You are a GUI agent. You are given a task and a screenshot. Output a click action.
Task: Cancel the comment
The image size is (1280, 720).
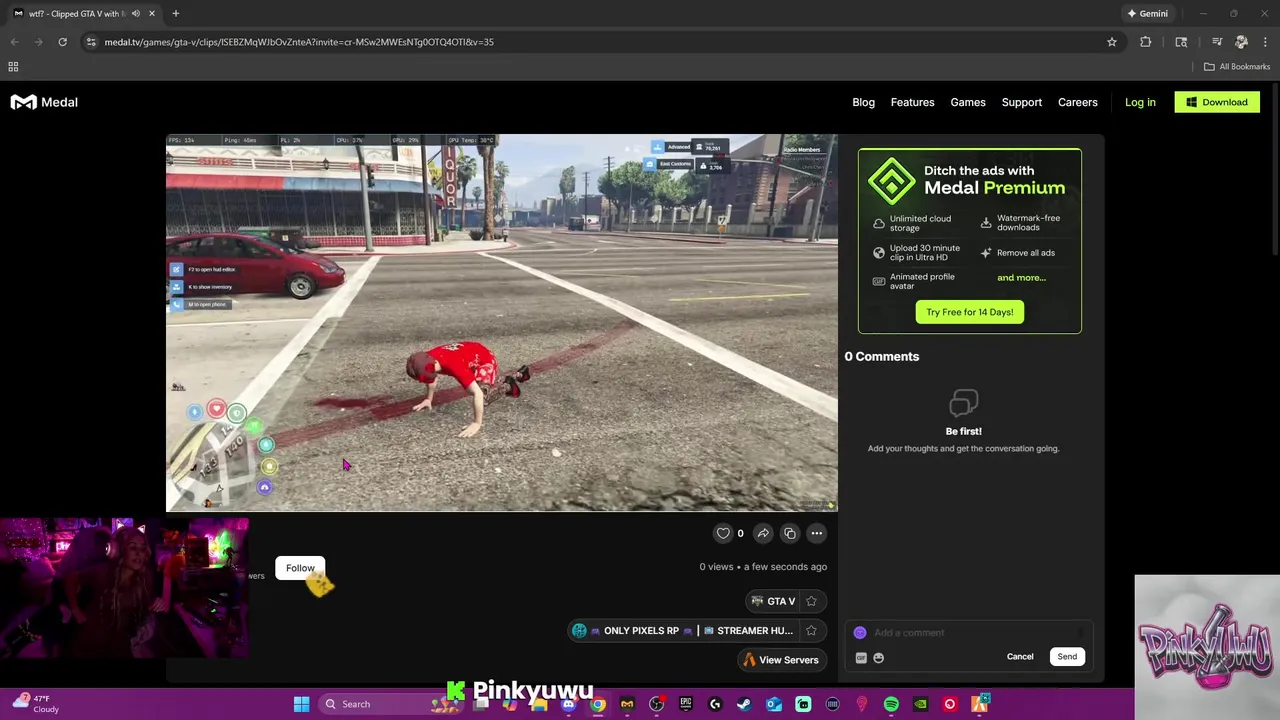(1020, 657)
